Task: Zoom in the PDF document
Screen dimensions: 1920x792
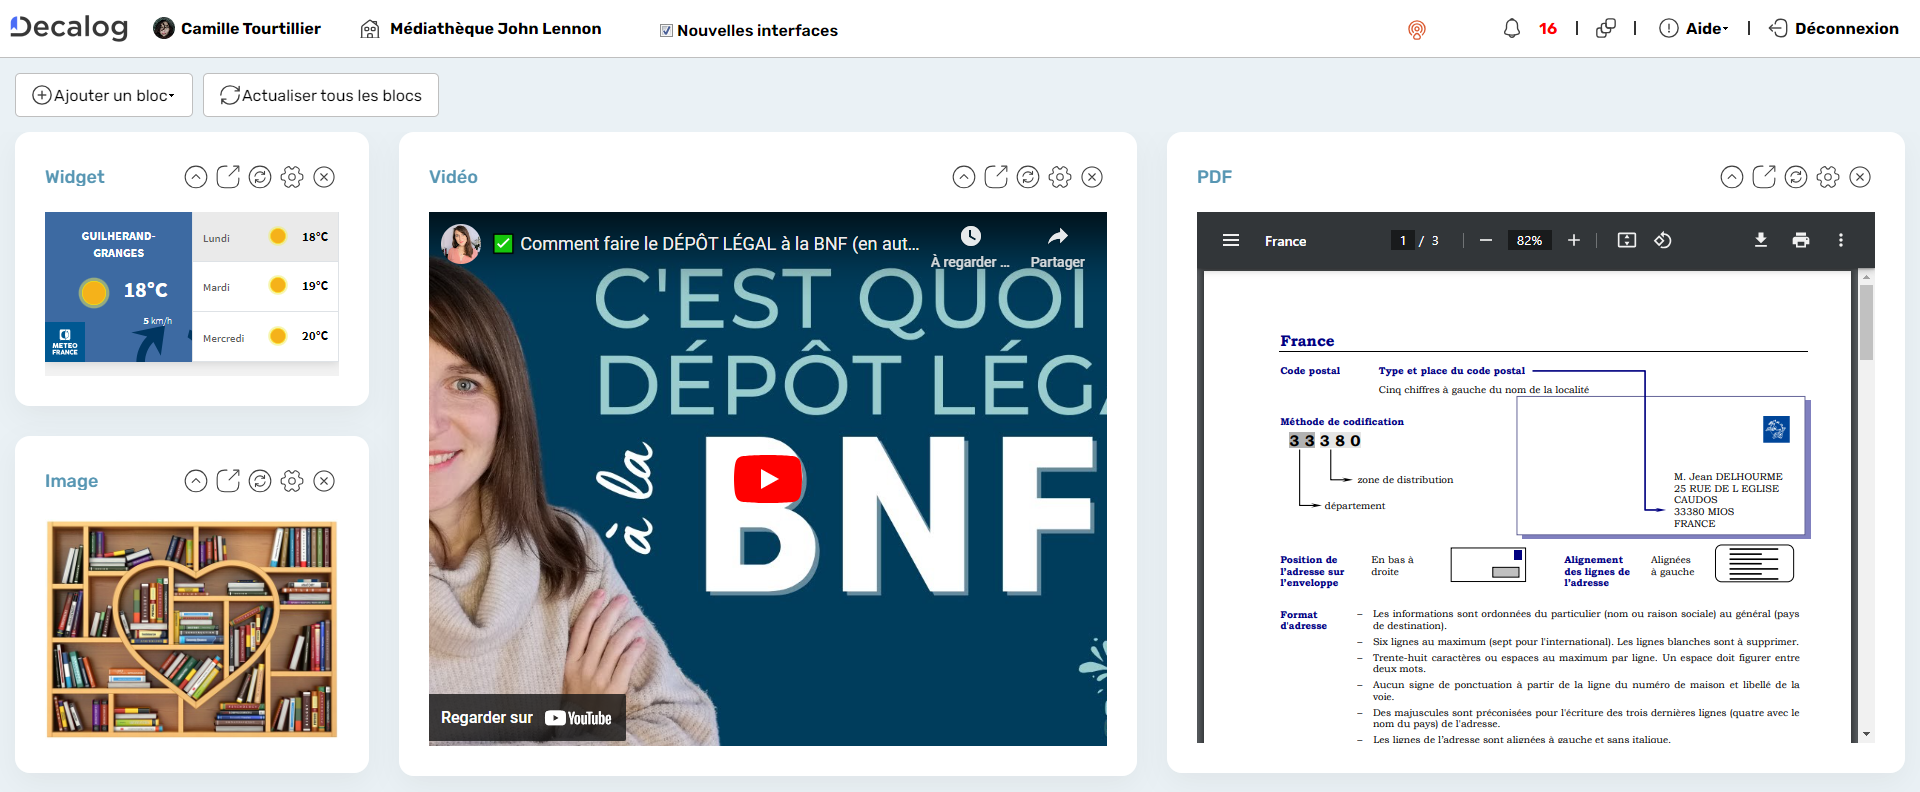Action: point(1574,241)
